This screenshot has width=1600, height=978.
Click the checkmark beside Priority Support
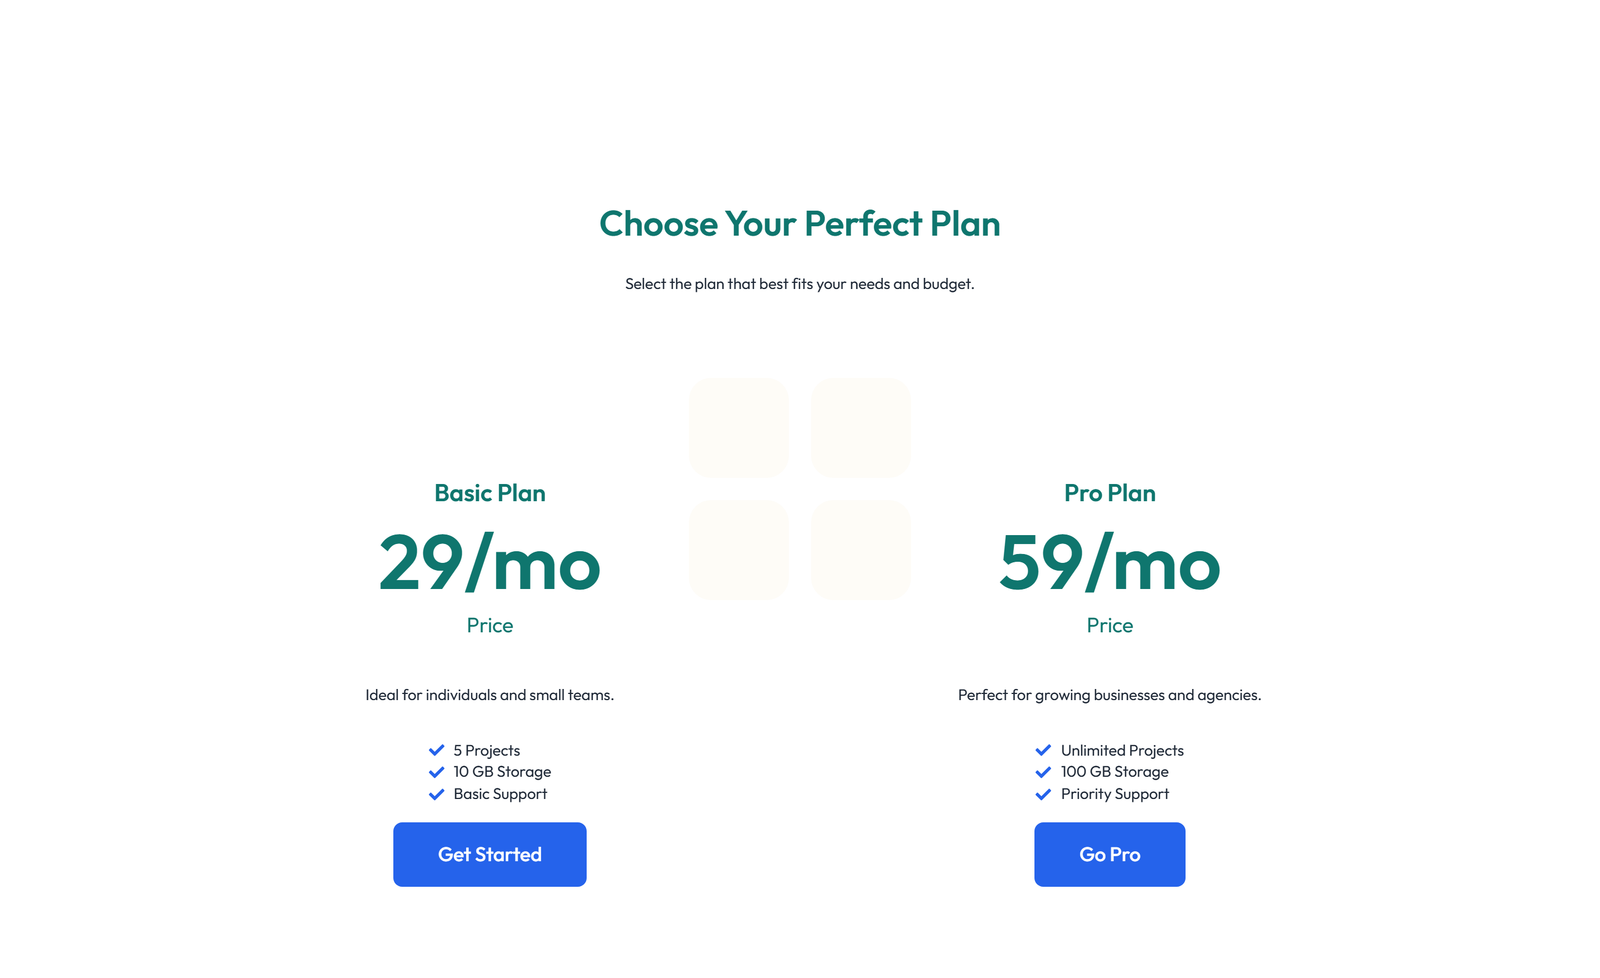tap(1043, 794)
